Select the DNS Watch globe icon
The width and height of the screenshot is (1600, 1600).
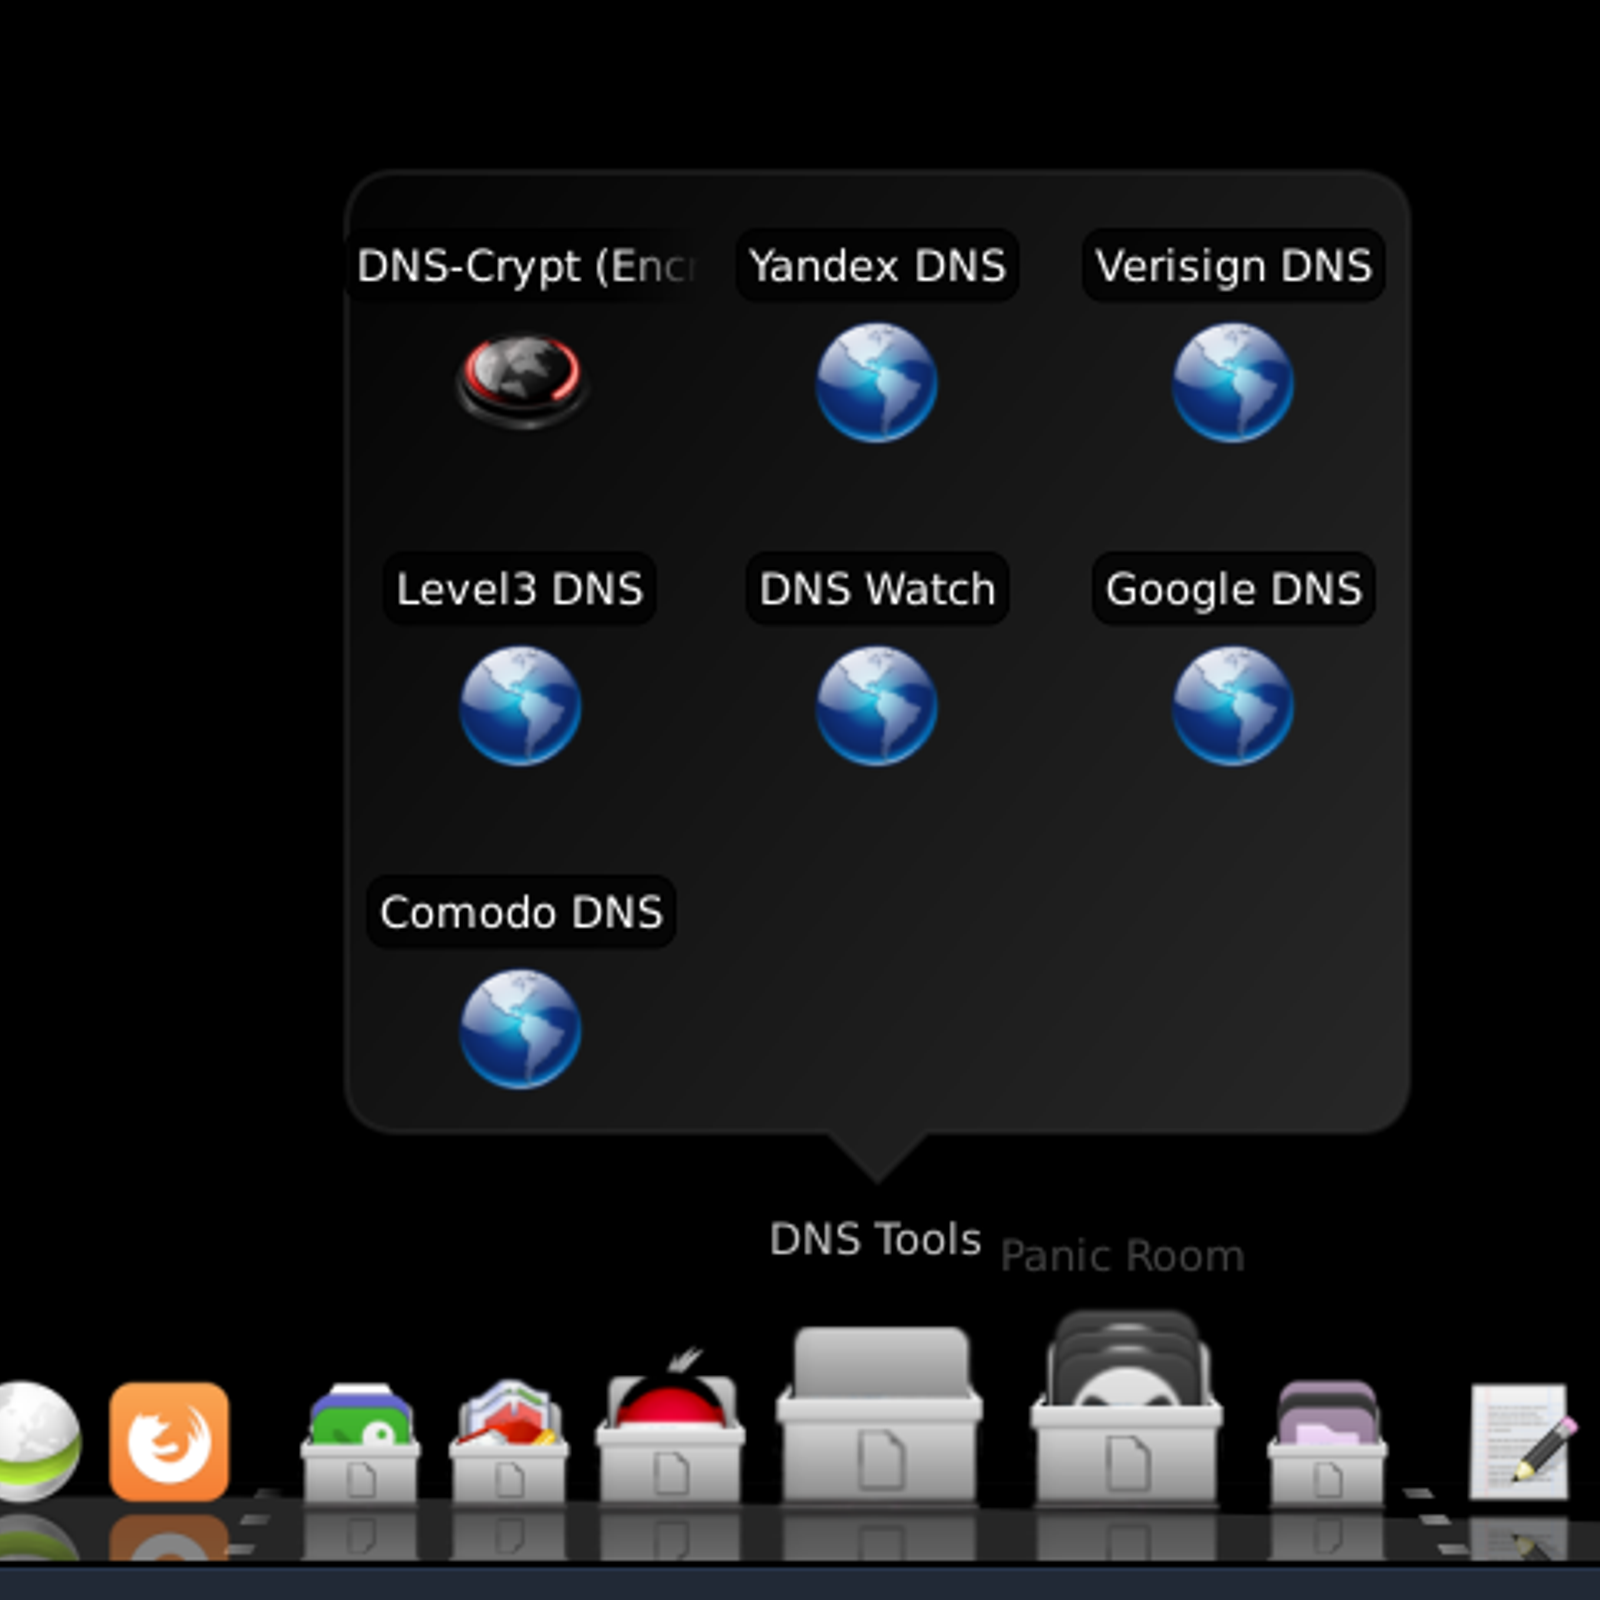(876, 706)
